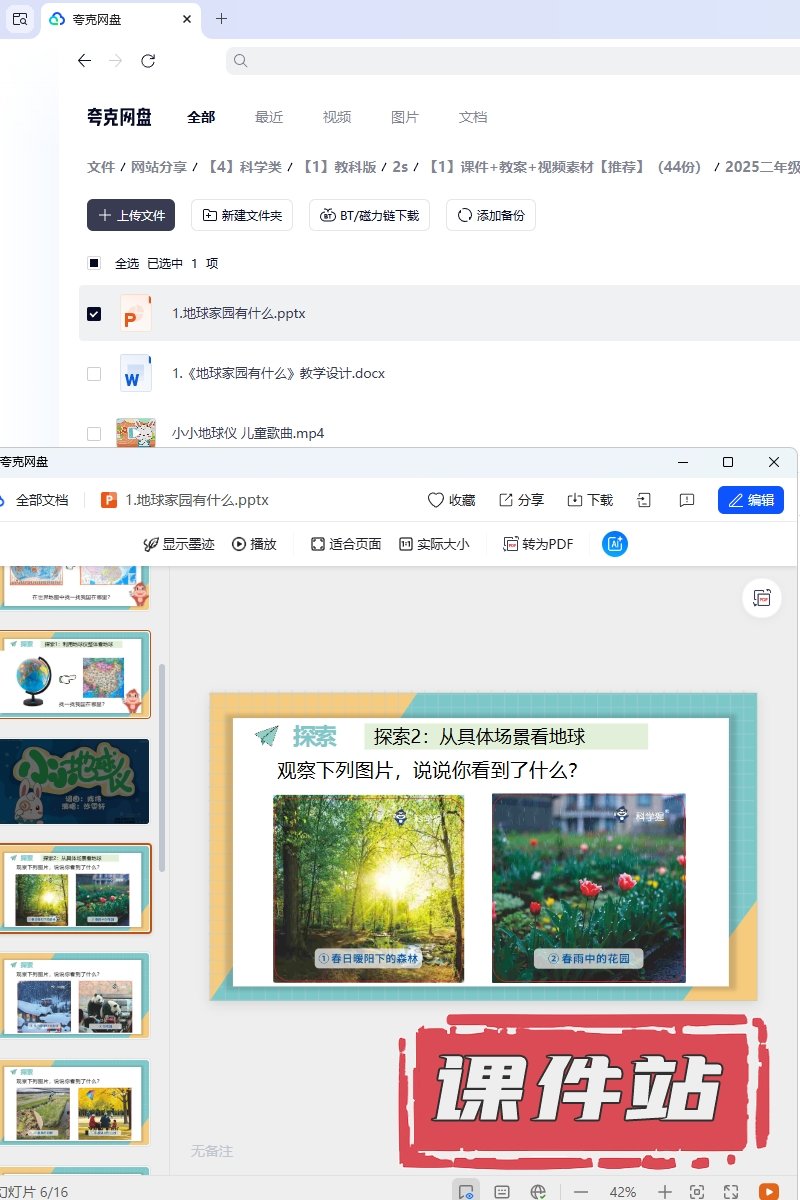The width and height of the screenshot is (800, 1200).
Task: Switch to the 图片 tab
Action: (405, 117)
